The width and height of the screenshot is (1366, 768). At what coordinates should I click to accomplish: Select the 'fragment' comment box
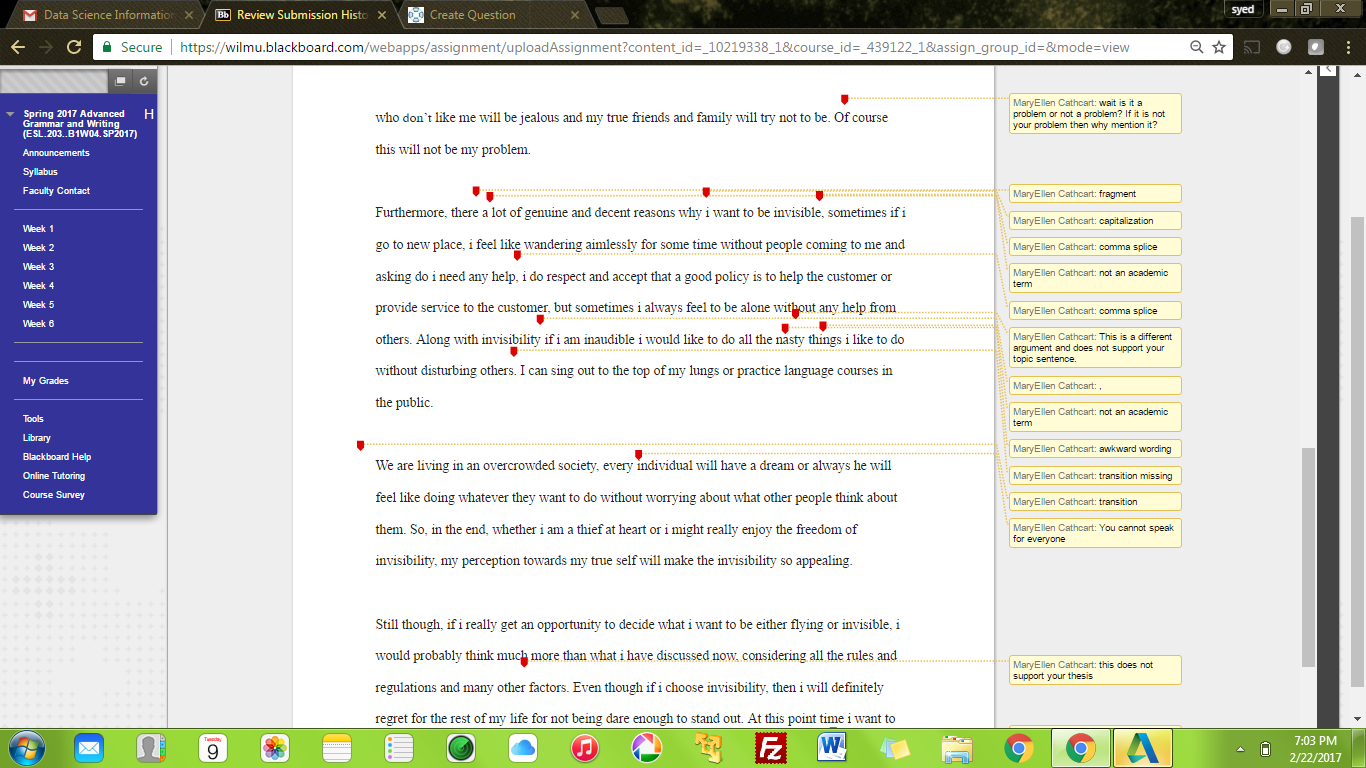tap(1095, 194)
